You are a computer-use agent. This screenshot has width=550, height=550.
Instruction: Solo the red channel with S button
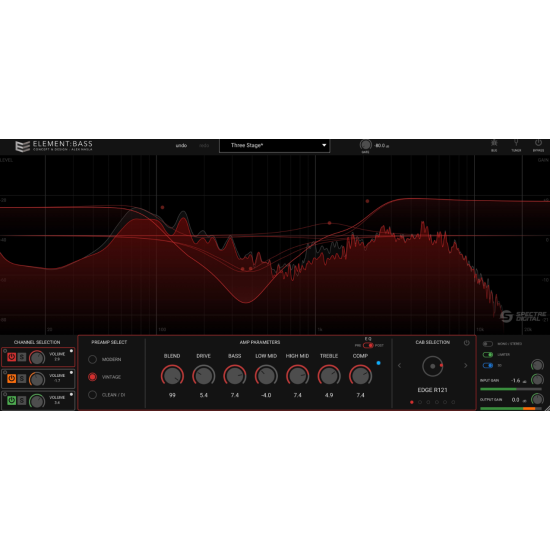(x=22, y=357)
